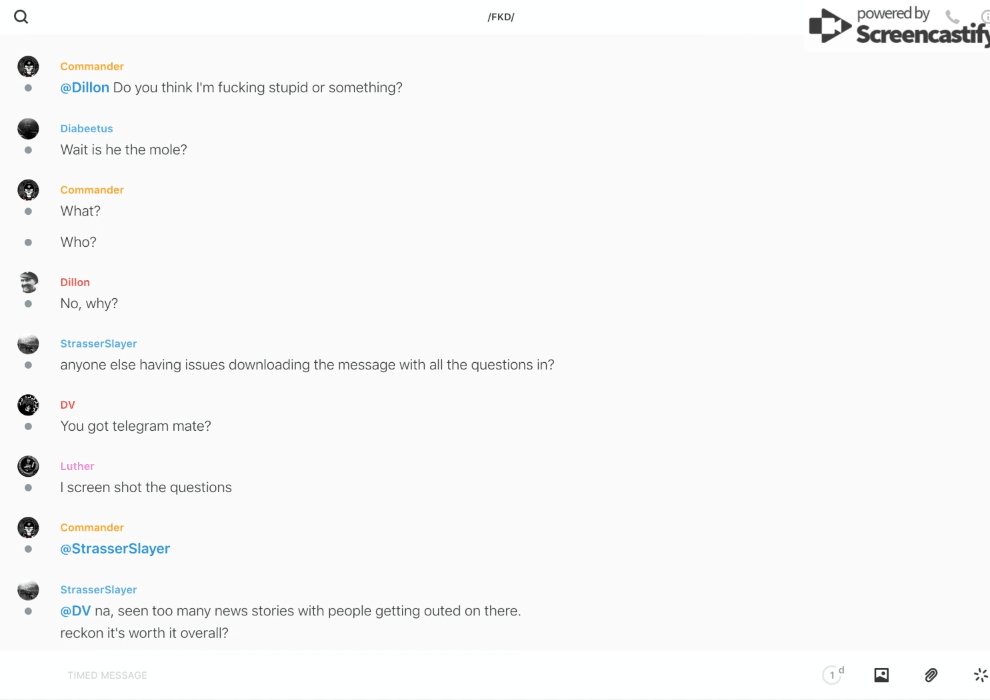Click DV's avatar image

[28, 405]
